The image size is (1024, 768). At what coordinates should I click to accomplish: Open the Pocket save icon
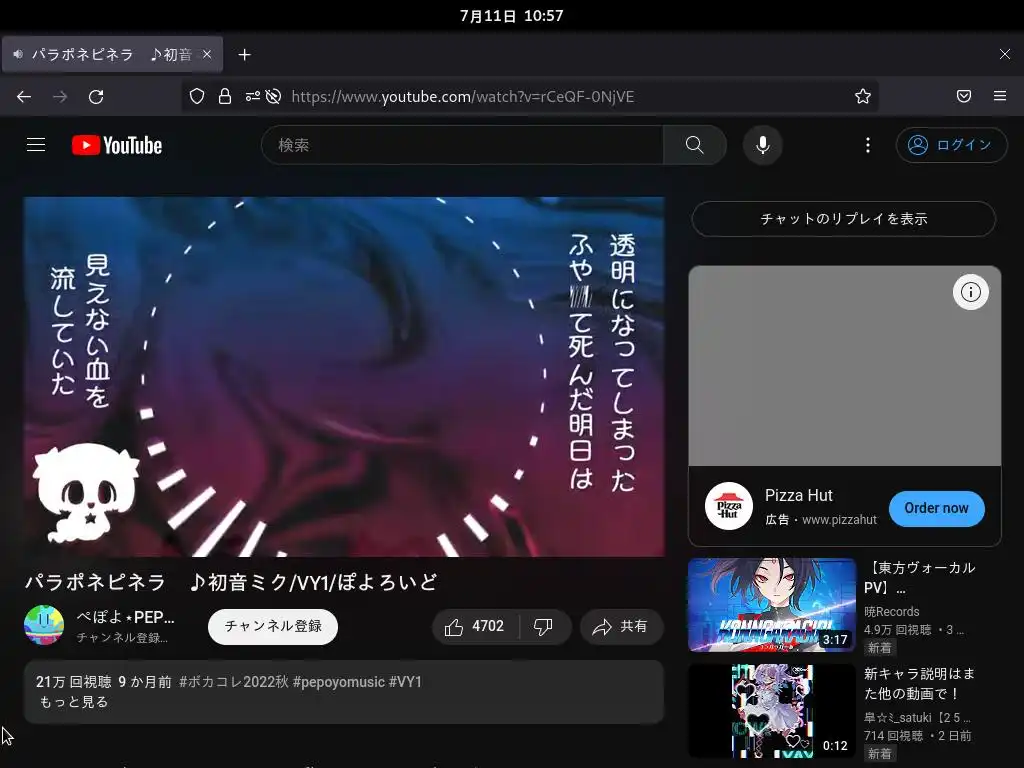coord(964,97)
